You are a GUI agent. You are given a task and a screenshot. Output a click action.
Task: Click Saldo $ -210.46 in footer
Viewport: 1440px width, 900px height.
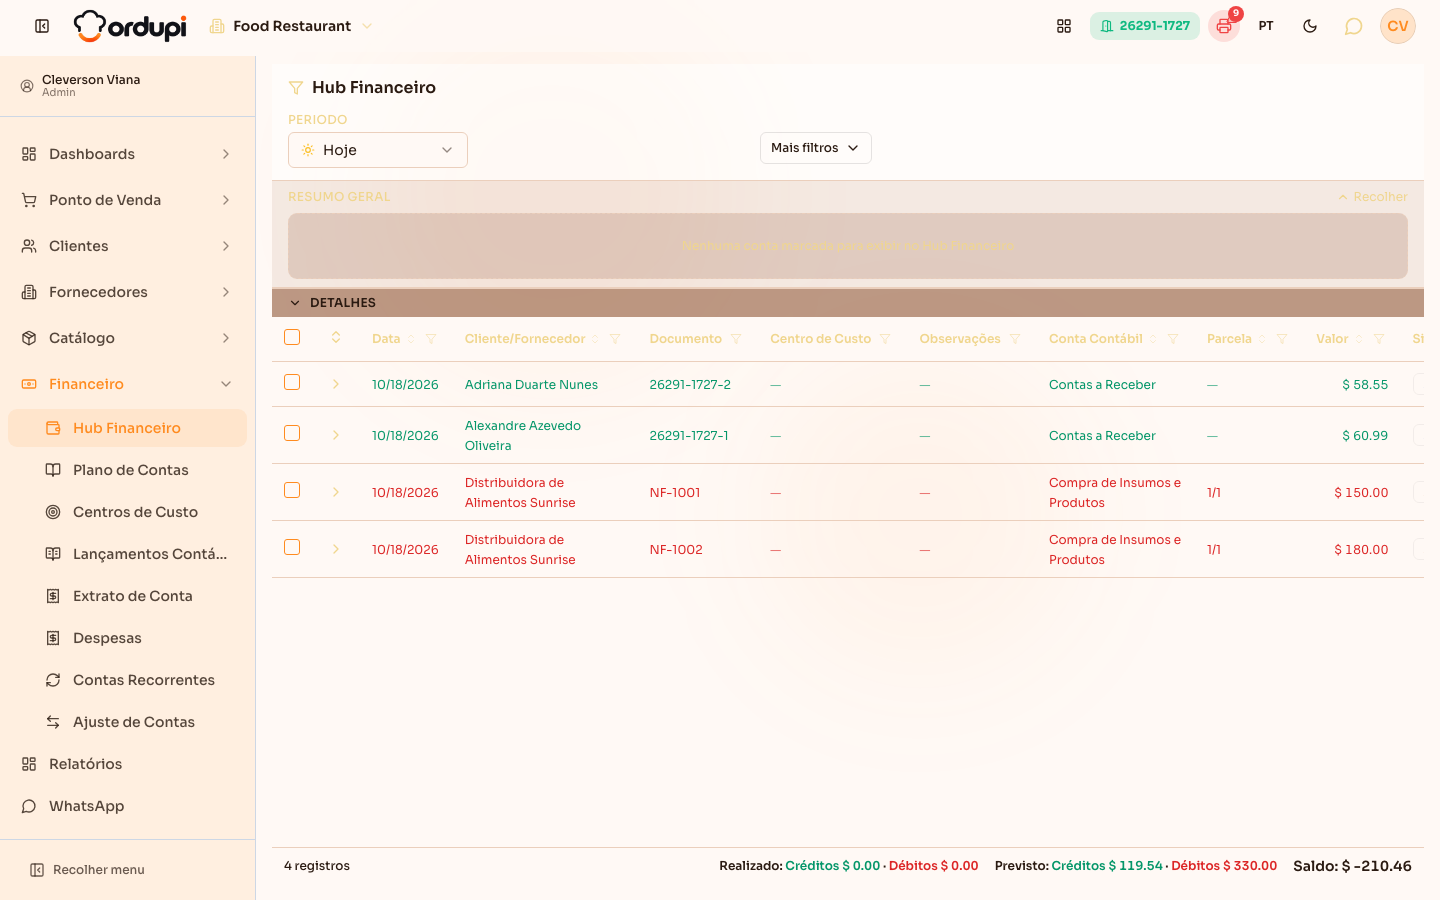tap(1352, 866)
